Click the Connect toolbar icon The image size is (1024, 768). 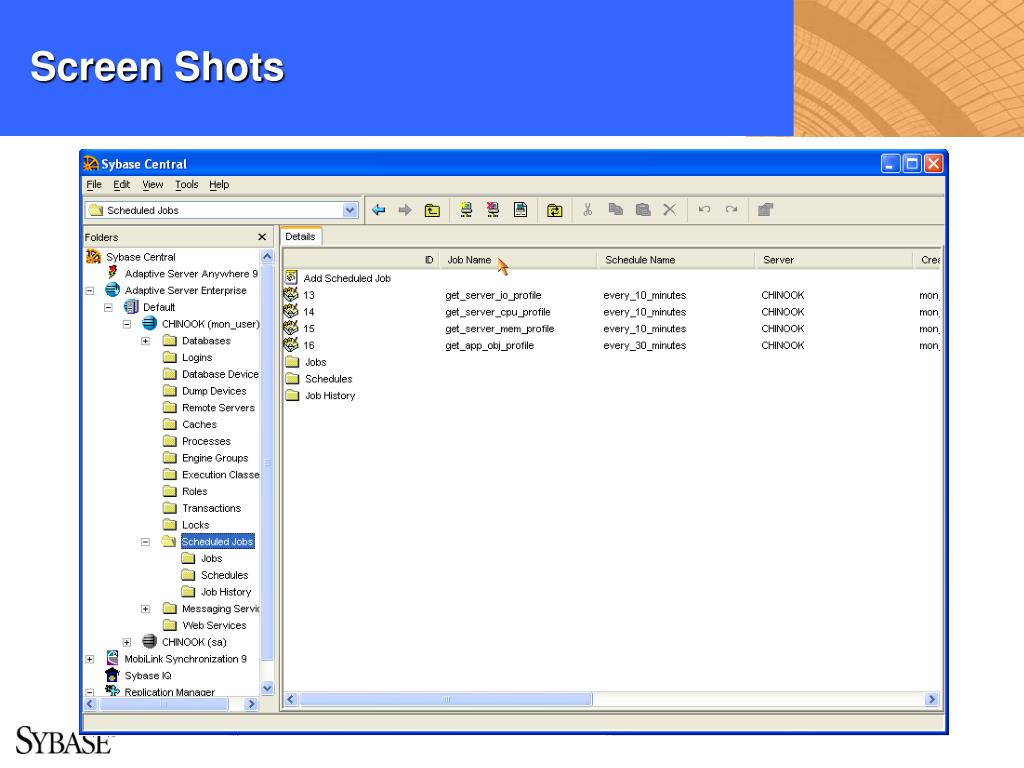(466, 210)
